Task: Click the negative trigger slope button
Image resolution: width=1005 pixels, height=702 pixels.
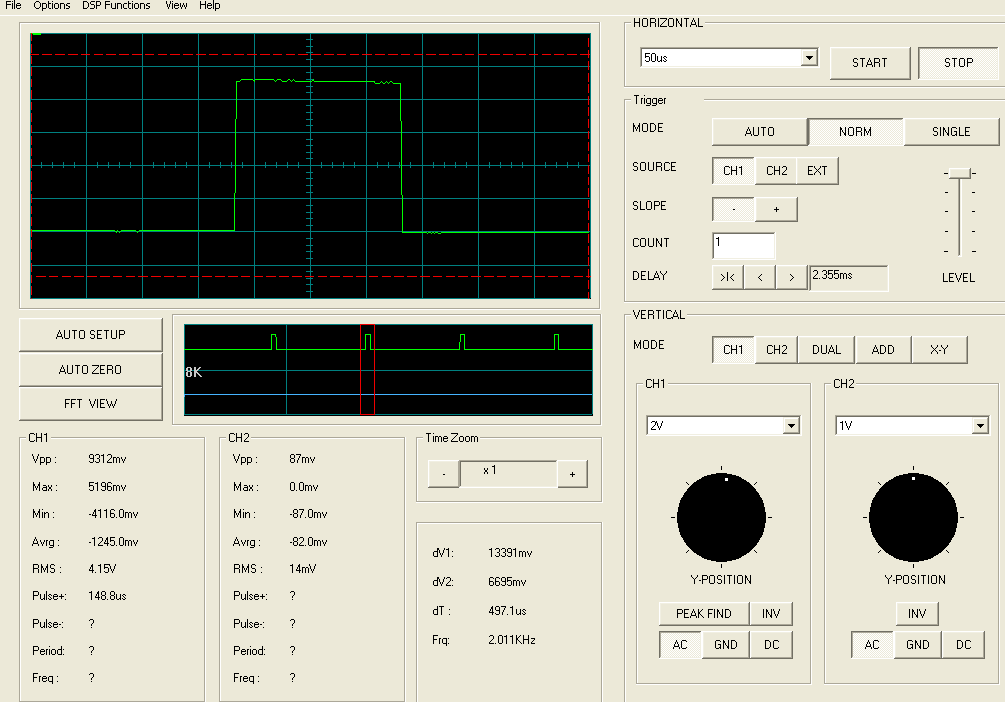Action: pos(733,209)
